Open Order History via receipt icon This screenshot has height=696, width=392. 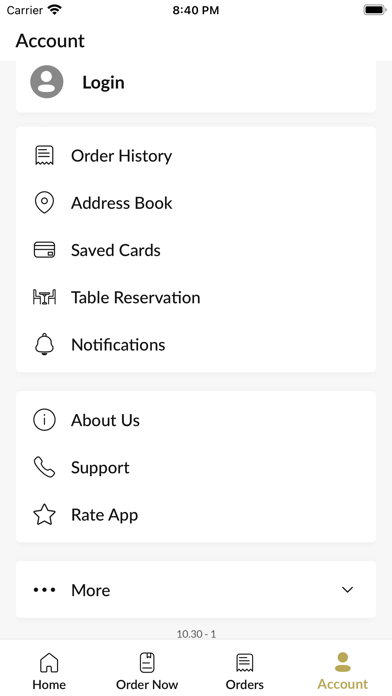coord(44,156)
